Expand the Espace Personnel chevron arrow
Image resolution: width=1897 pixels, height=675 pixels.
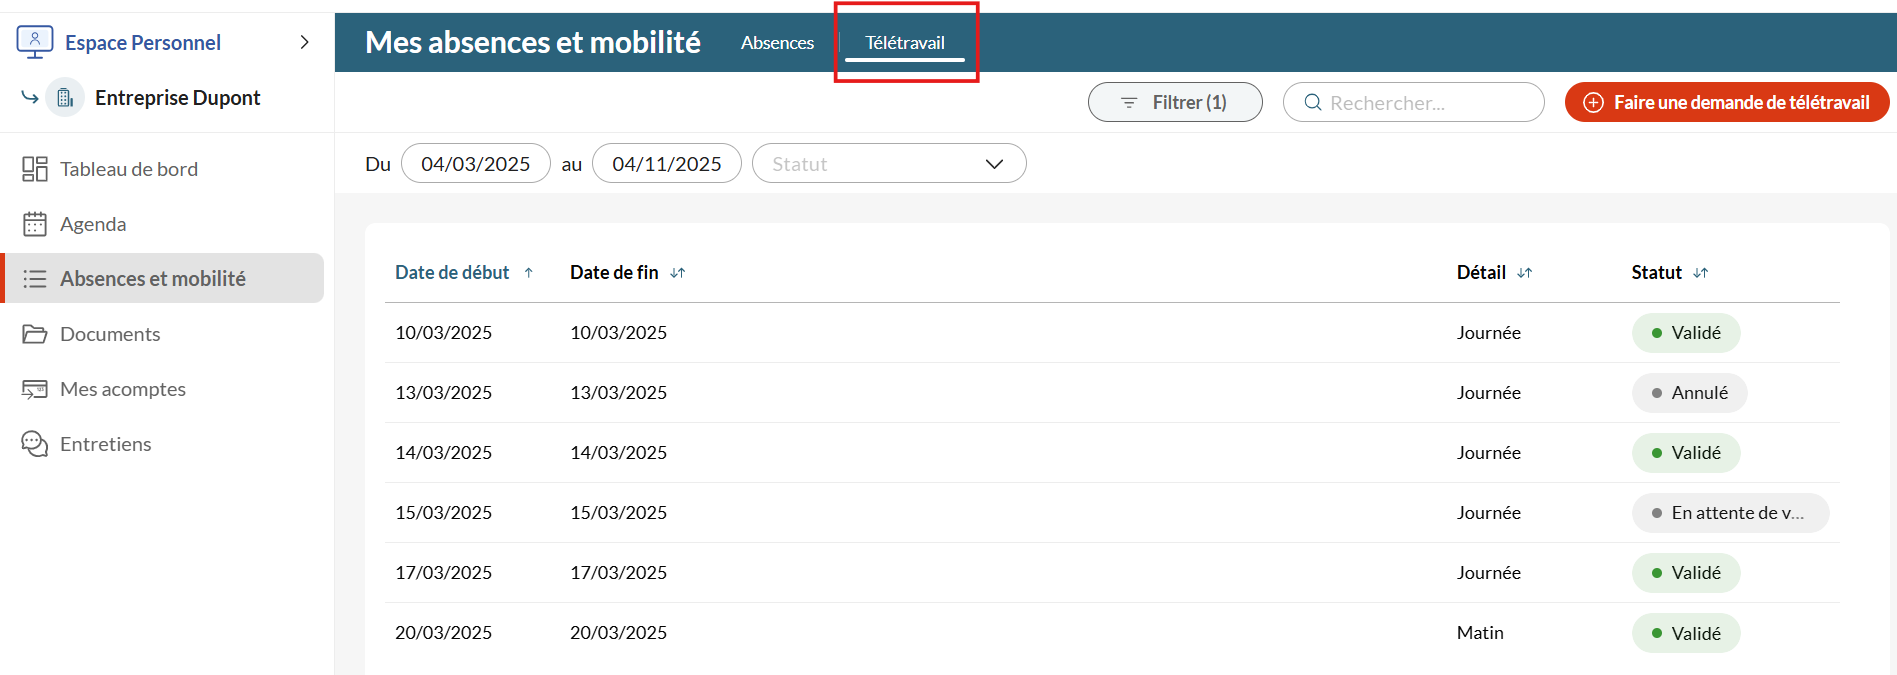(304, 42)
